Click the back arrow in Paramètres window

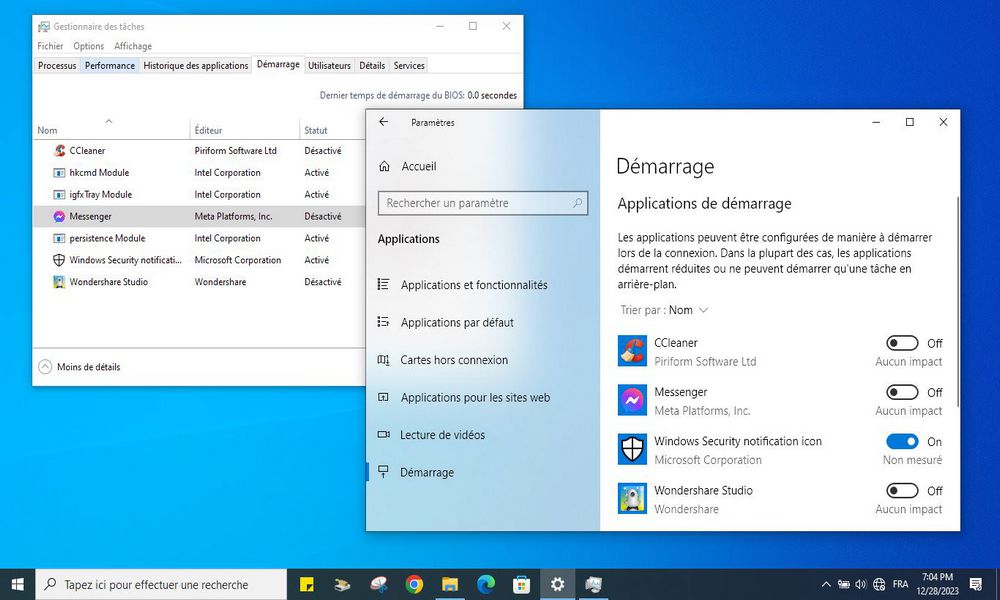(384, 122)
